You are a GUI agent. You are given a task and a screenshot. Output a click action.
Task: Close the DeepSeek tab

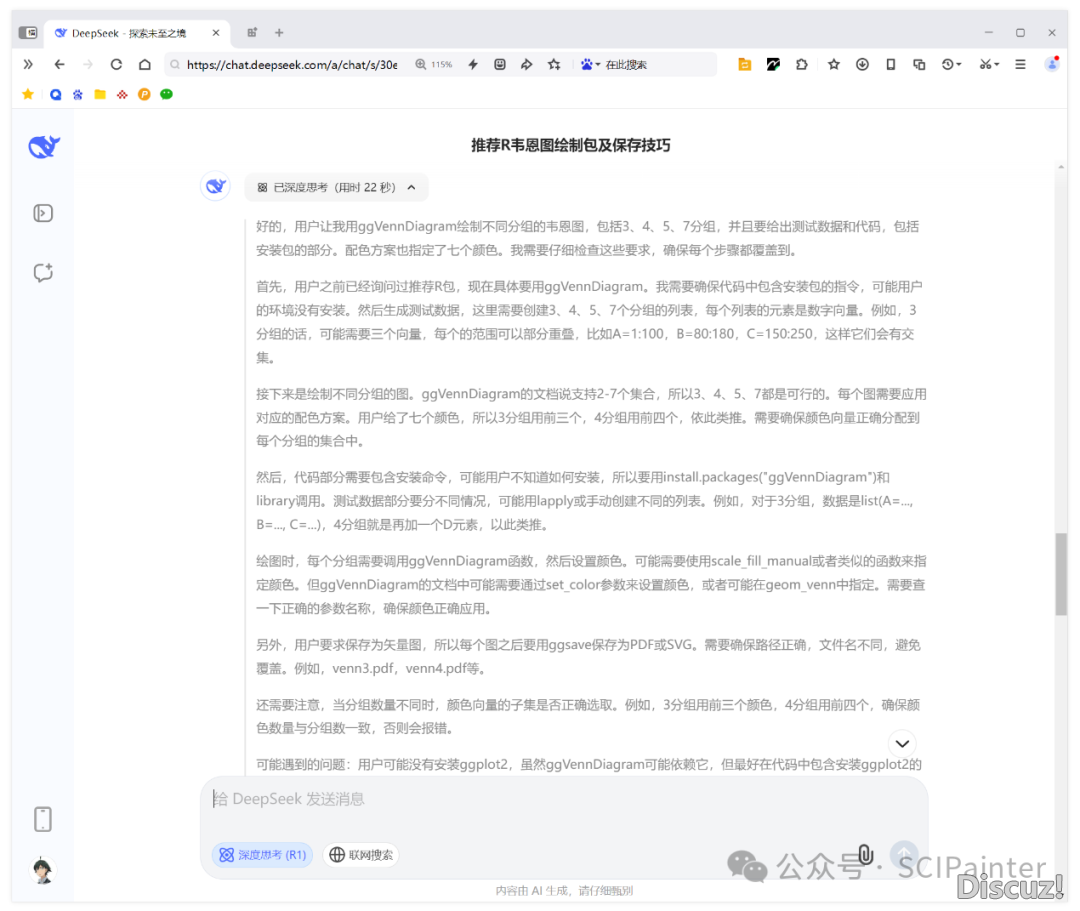(x=216, y=33)
